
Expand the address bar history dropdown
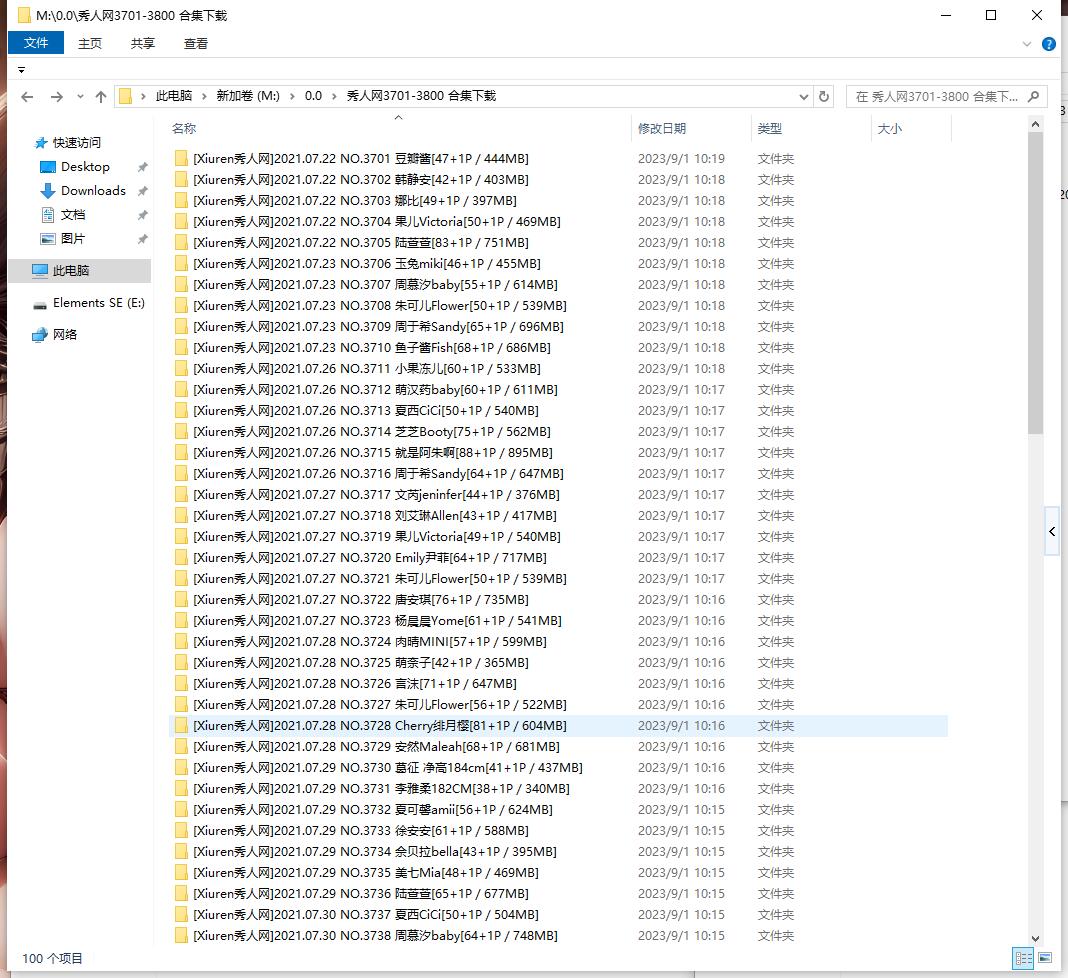[804, 97]
